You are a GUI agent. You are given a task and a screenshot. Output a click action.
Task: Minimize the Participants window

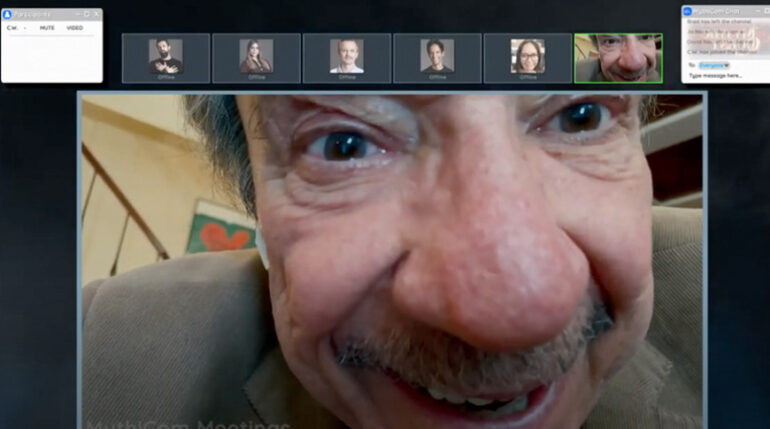(x=78, y=14)
